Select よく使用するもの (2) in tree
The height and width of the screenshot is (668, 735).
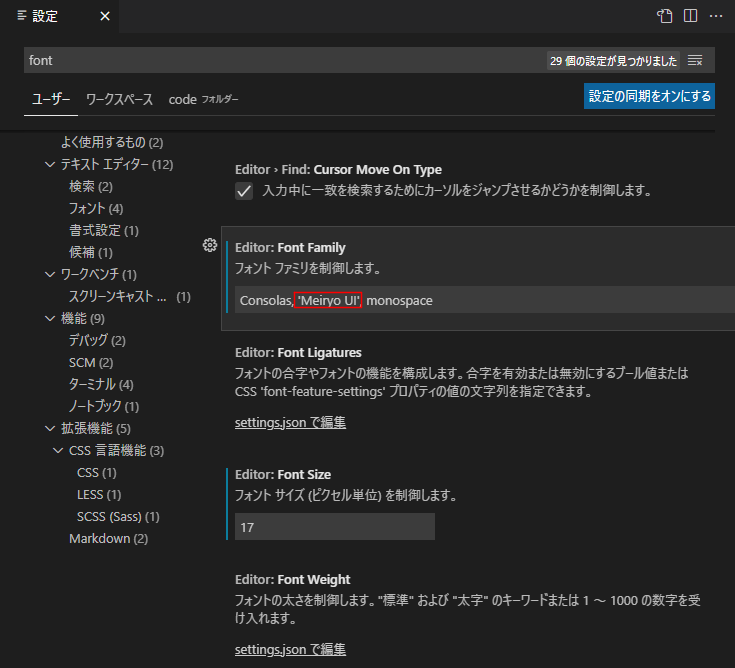click(112, 142)
